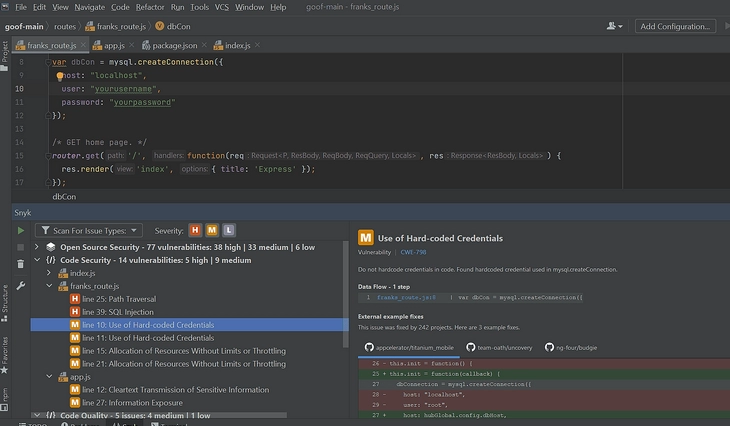Toggle Low severity filter button

(229, 230)
